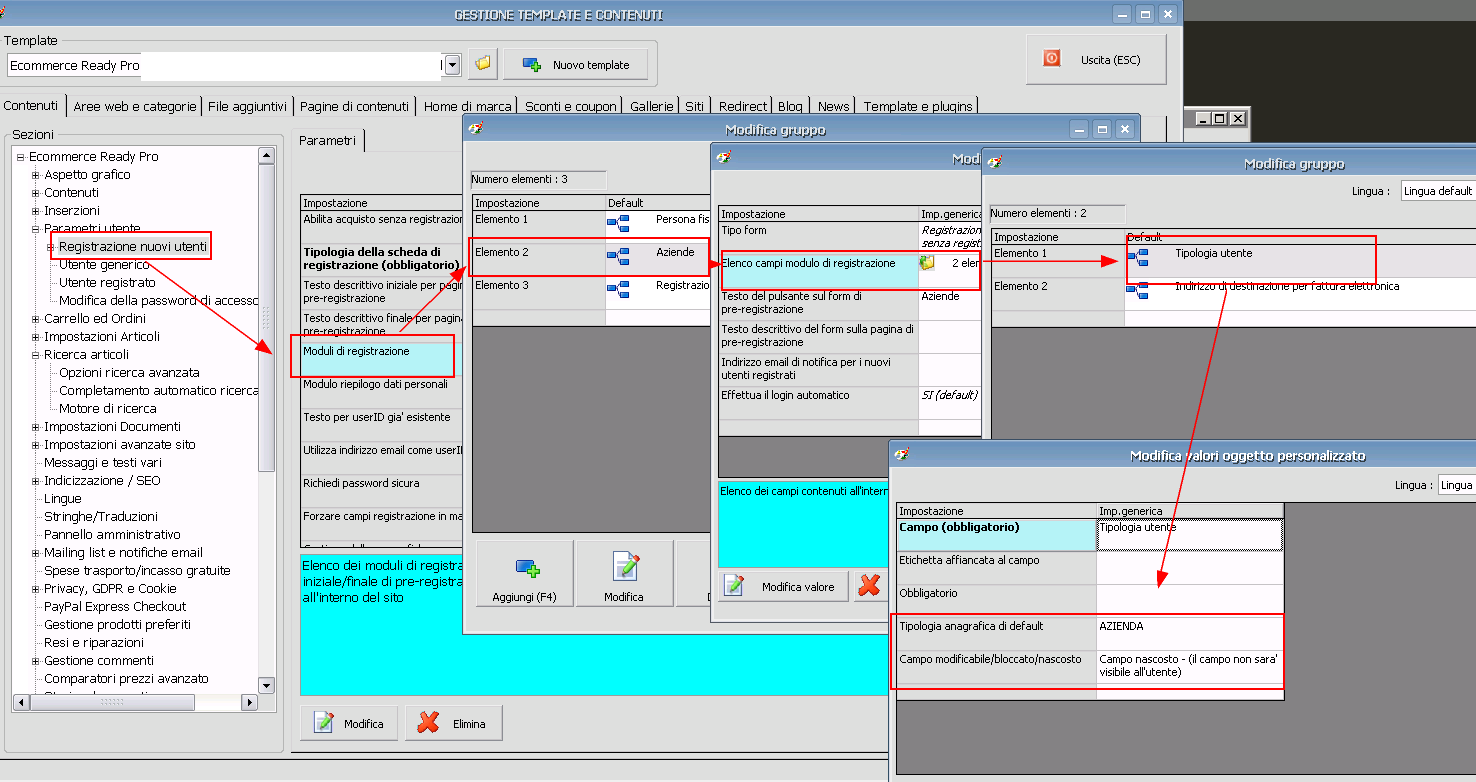Expand the Impostazioni Articoli node
This screenshot has width=1476, height=782.
[x=36, y=337]
